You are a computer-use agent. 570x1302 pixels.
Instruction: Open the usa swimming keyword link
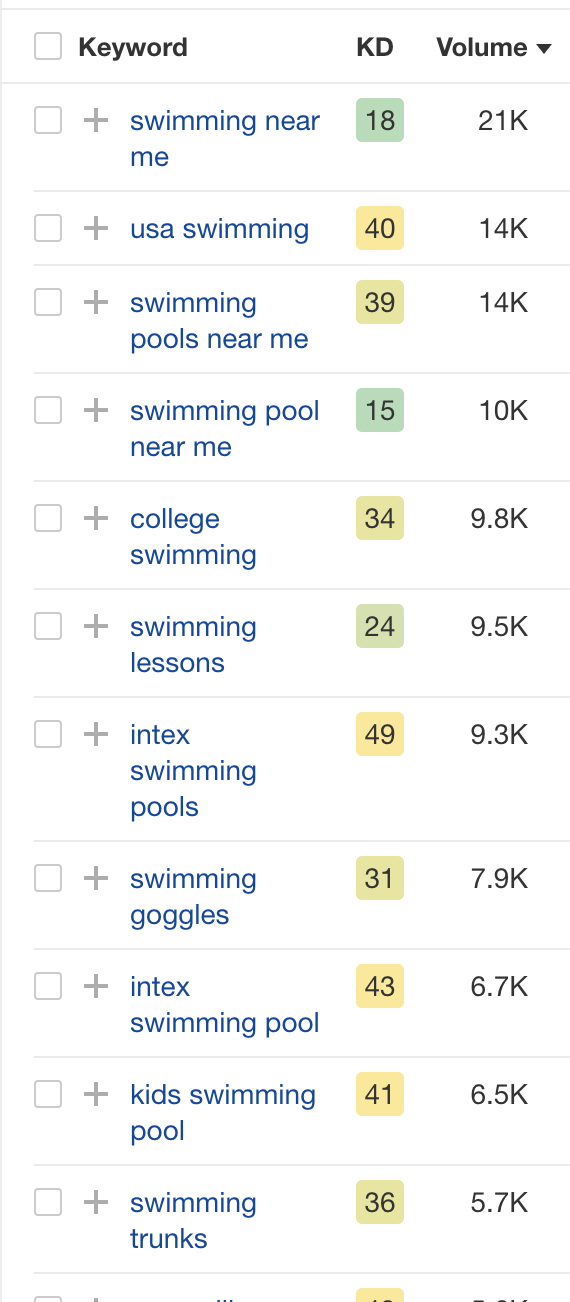[x=219, y=229]
